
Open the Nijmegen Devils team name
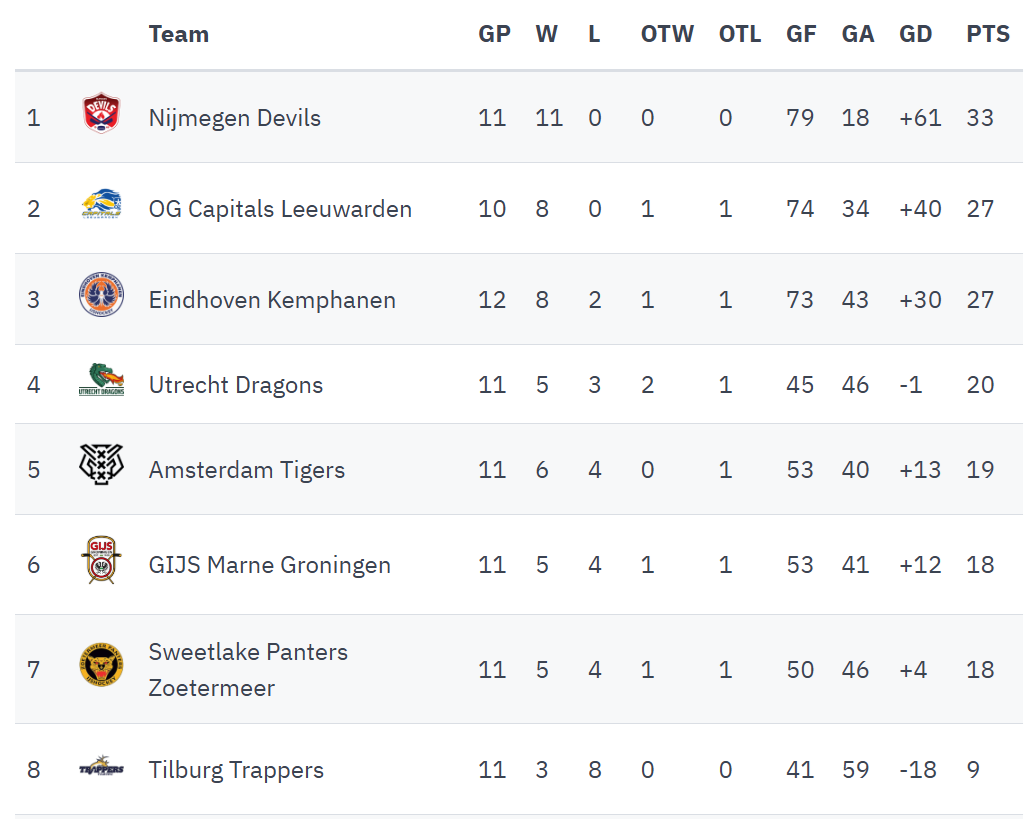pyautogui.click(x=235, y=118)
